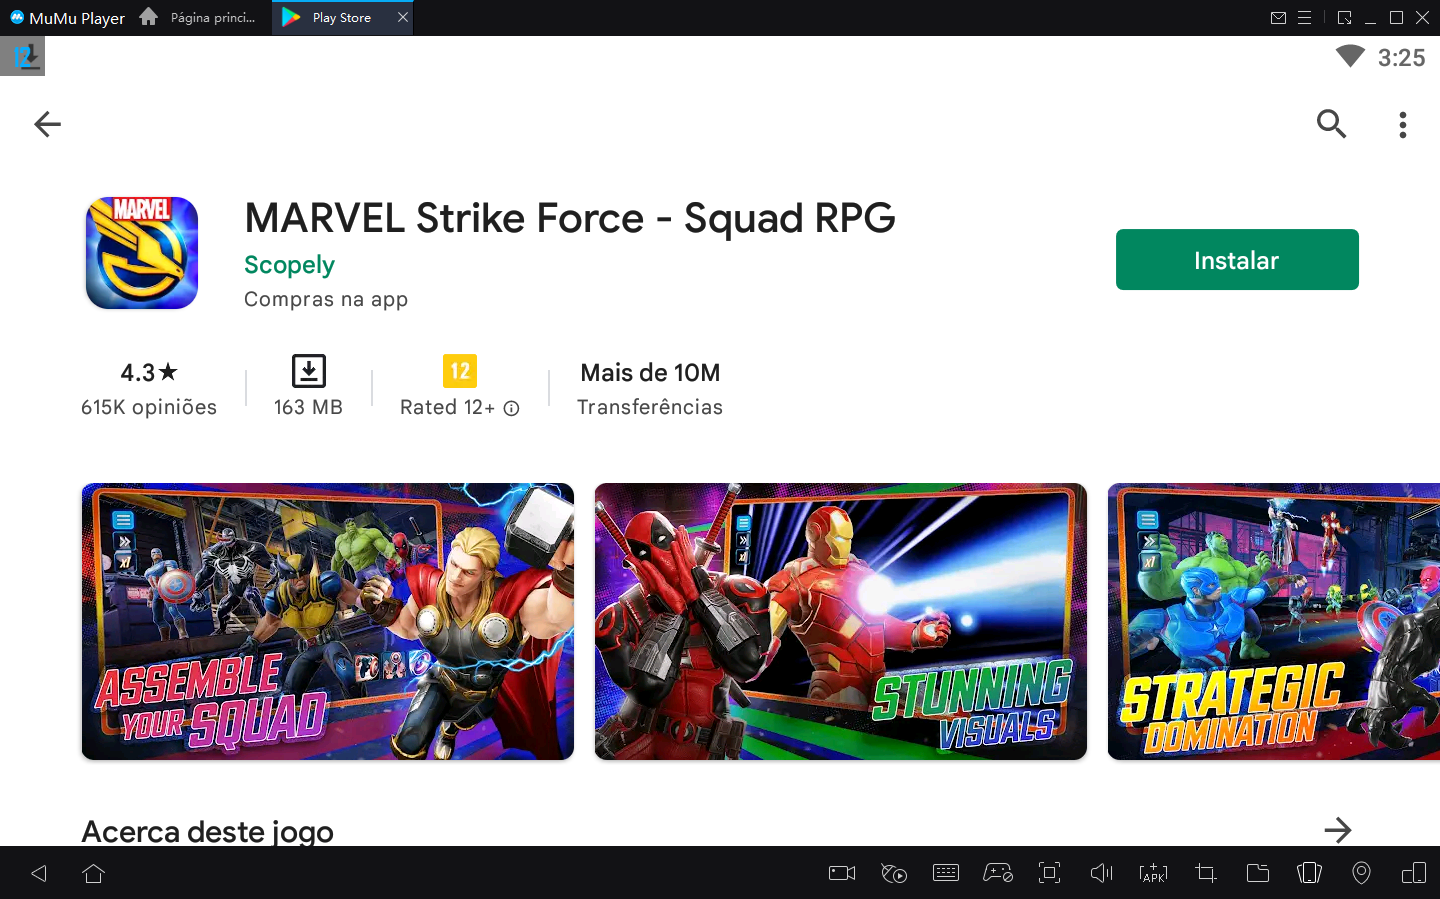Start a screen recording

pos(841,872)
